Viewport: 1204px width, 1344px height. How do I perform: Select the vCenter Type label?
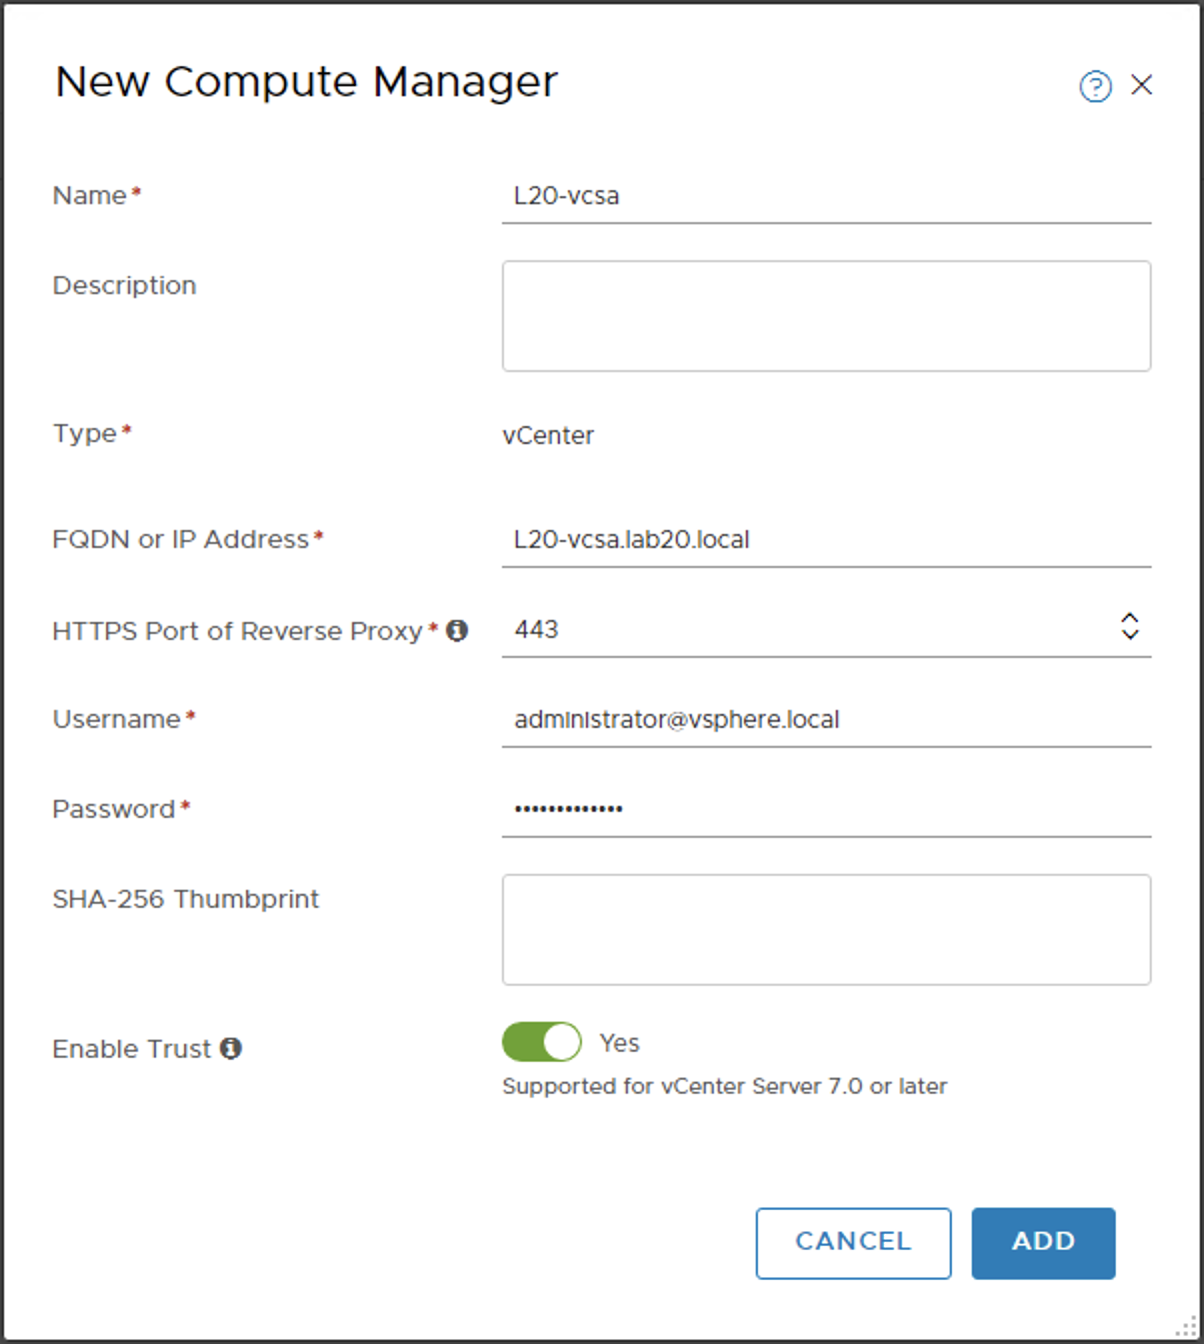pos(549,435)
